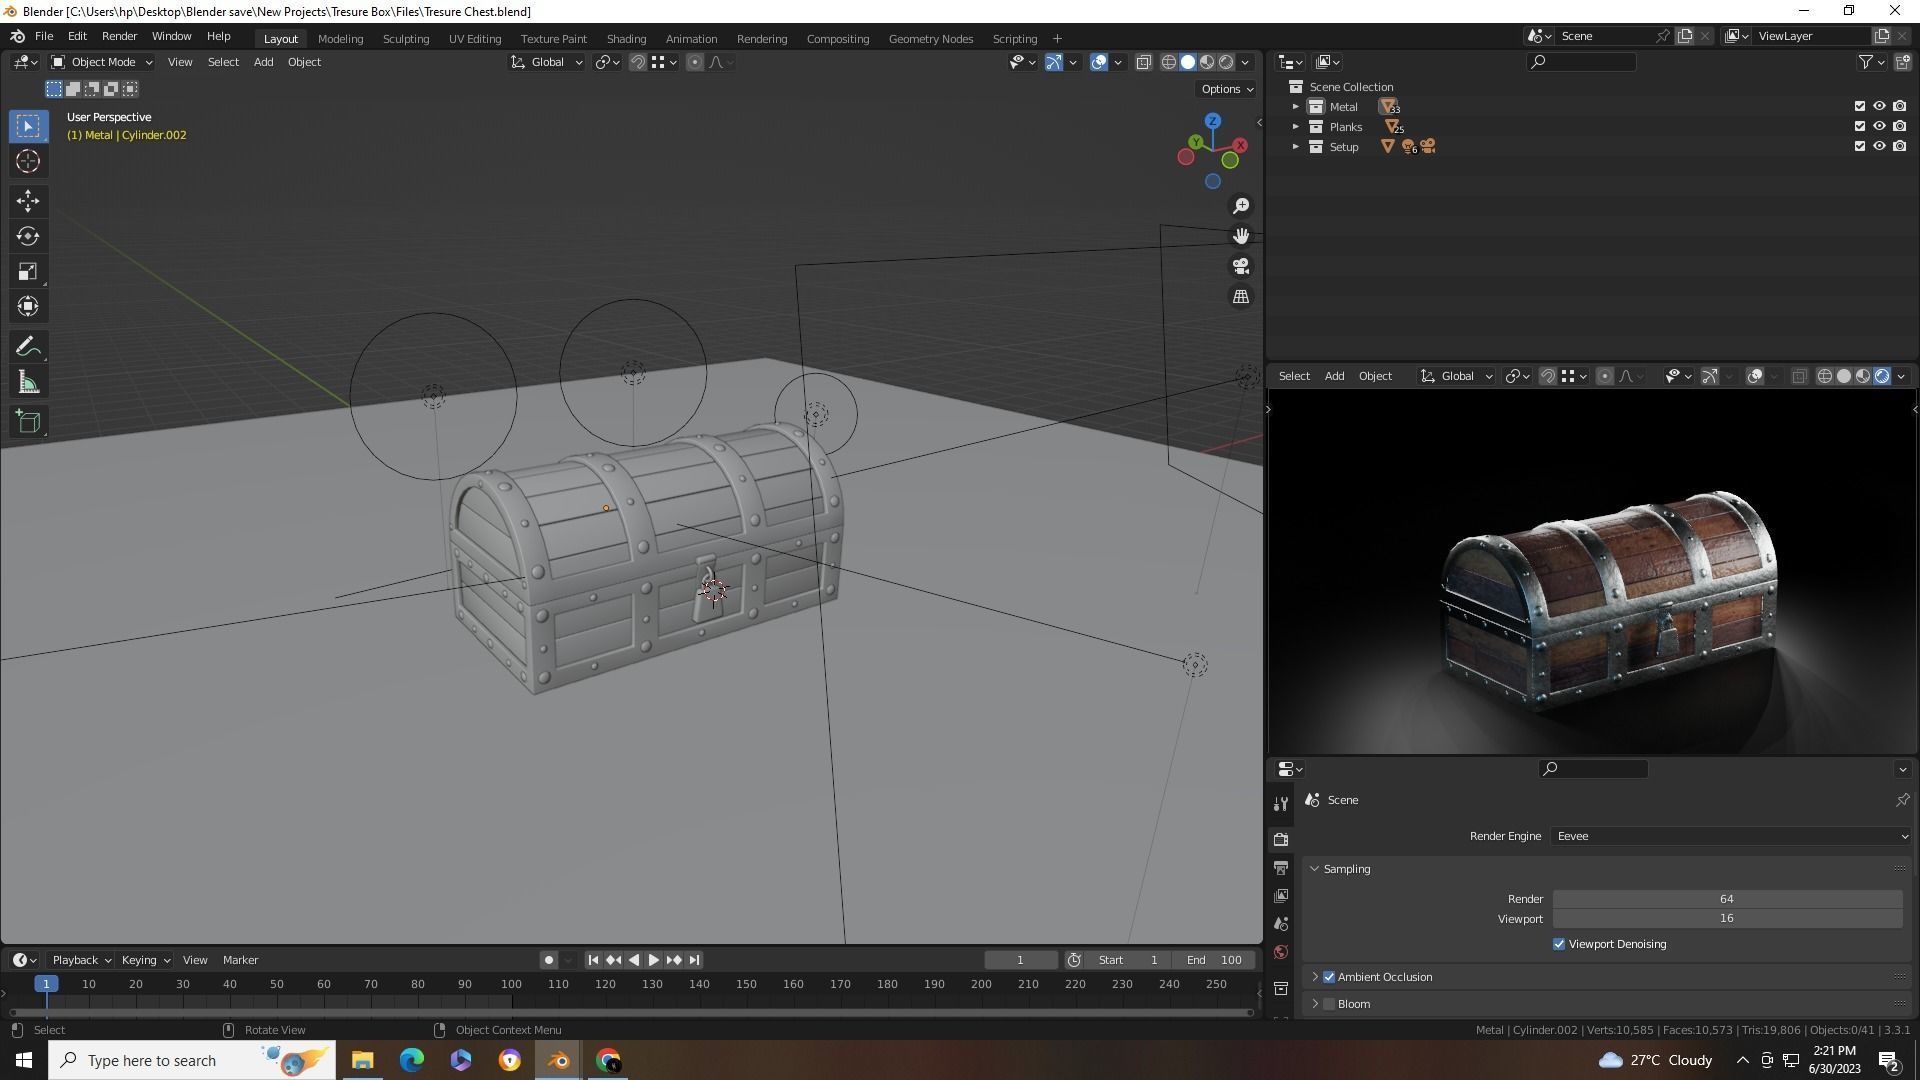1920x1080 pixels.
Task: Open the Object Mode dropdown
Action: (102, 62)
